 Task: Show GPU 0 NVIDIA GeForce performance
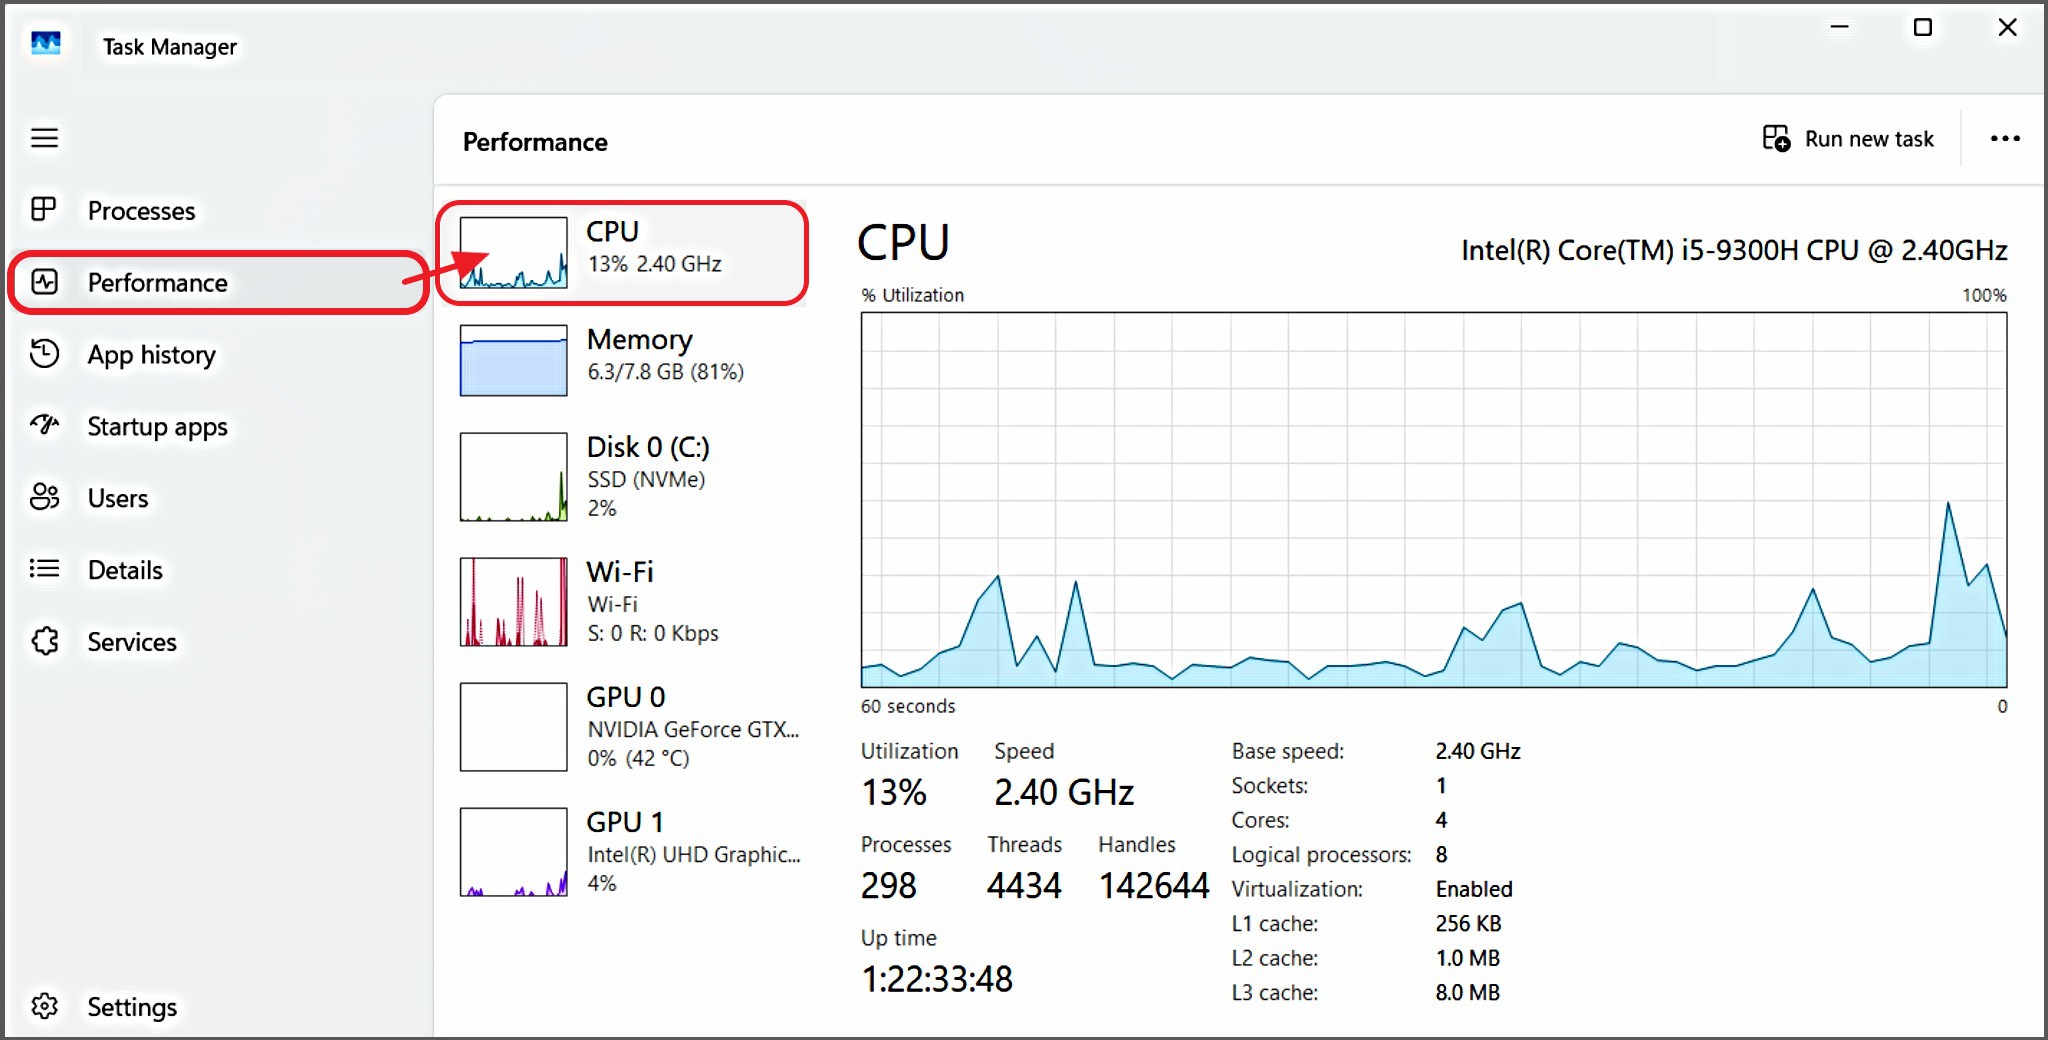tap(513, 727)
